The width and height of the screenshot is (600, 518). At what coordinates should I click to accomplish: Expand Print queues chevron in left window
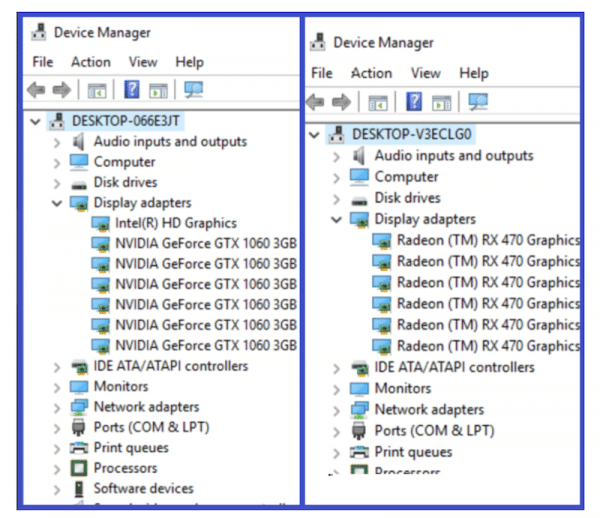[57, 449]
